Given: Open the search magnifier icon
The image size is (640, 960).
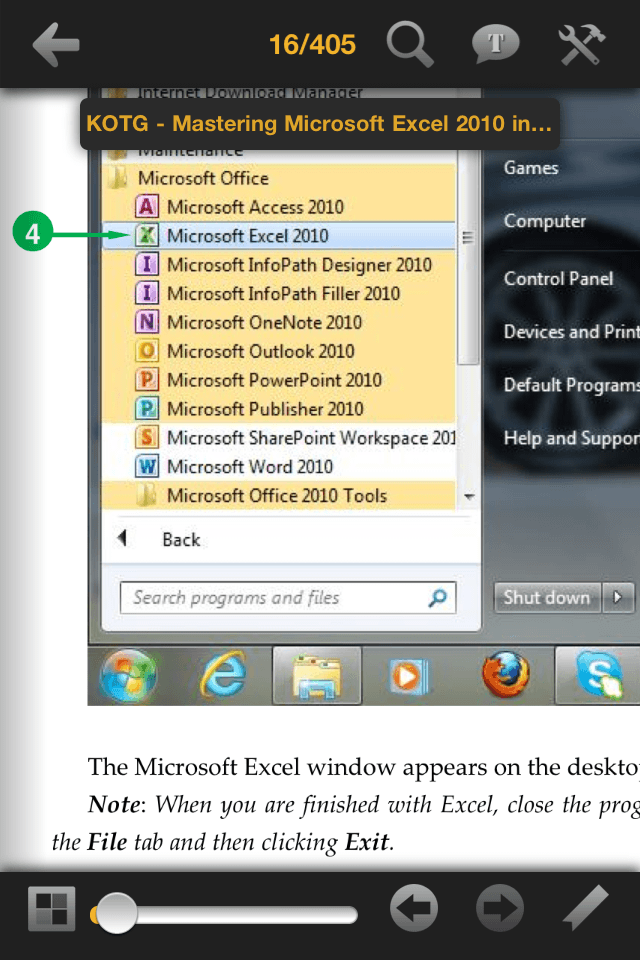Looking at the screenshot, I should pos(410,44).
